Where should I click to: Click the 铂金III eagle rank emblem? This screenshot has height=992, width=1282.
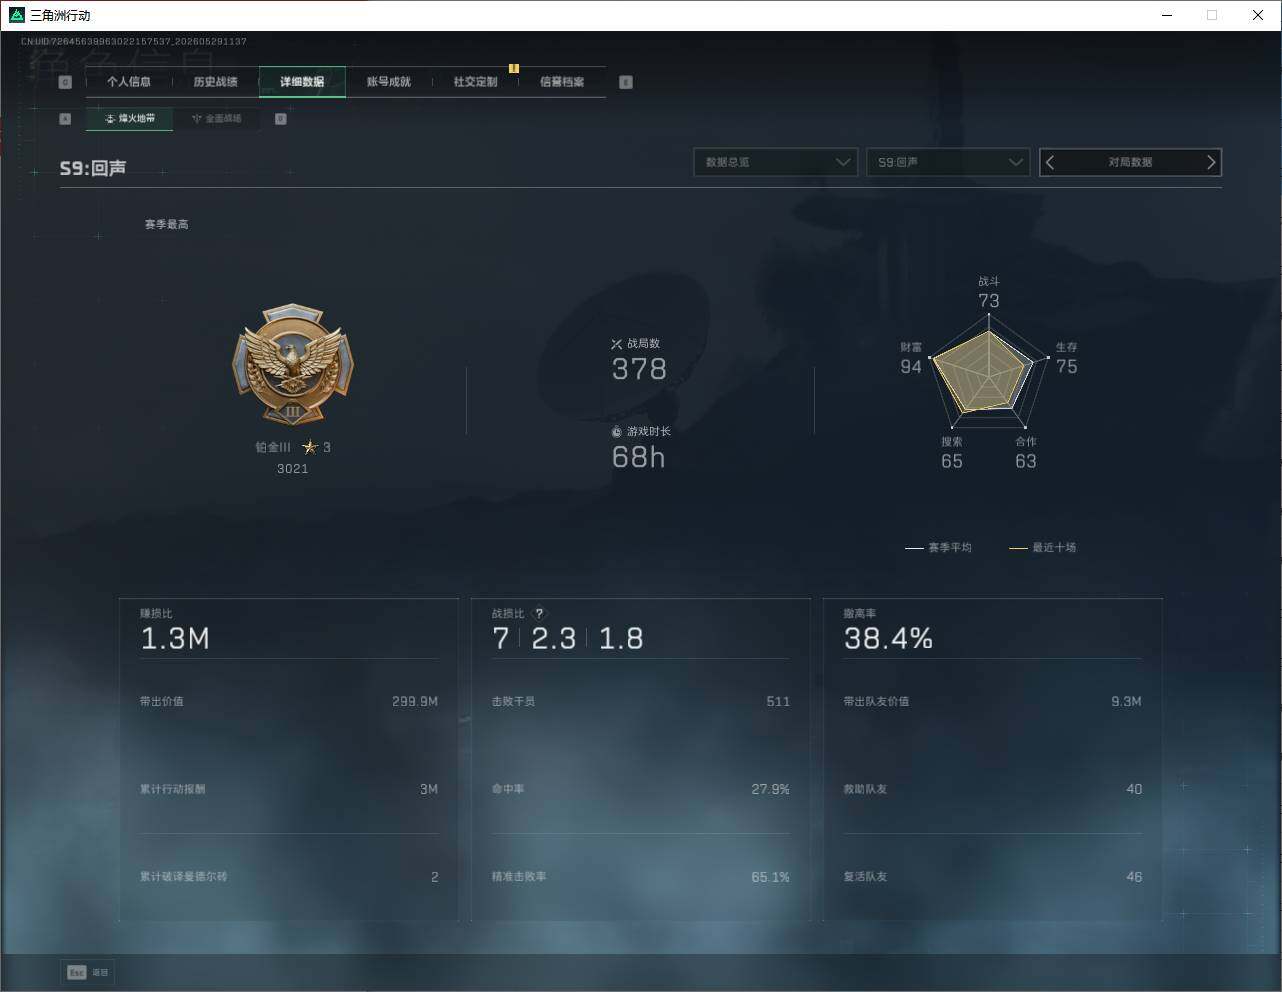click(x=293, y=365)
